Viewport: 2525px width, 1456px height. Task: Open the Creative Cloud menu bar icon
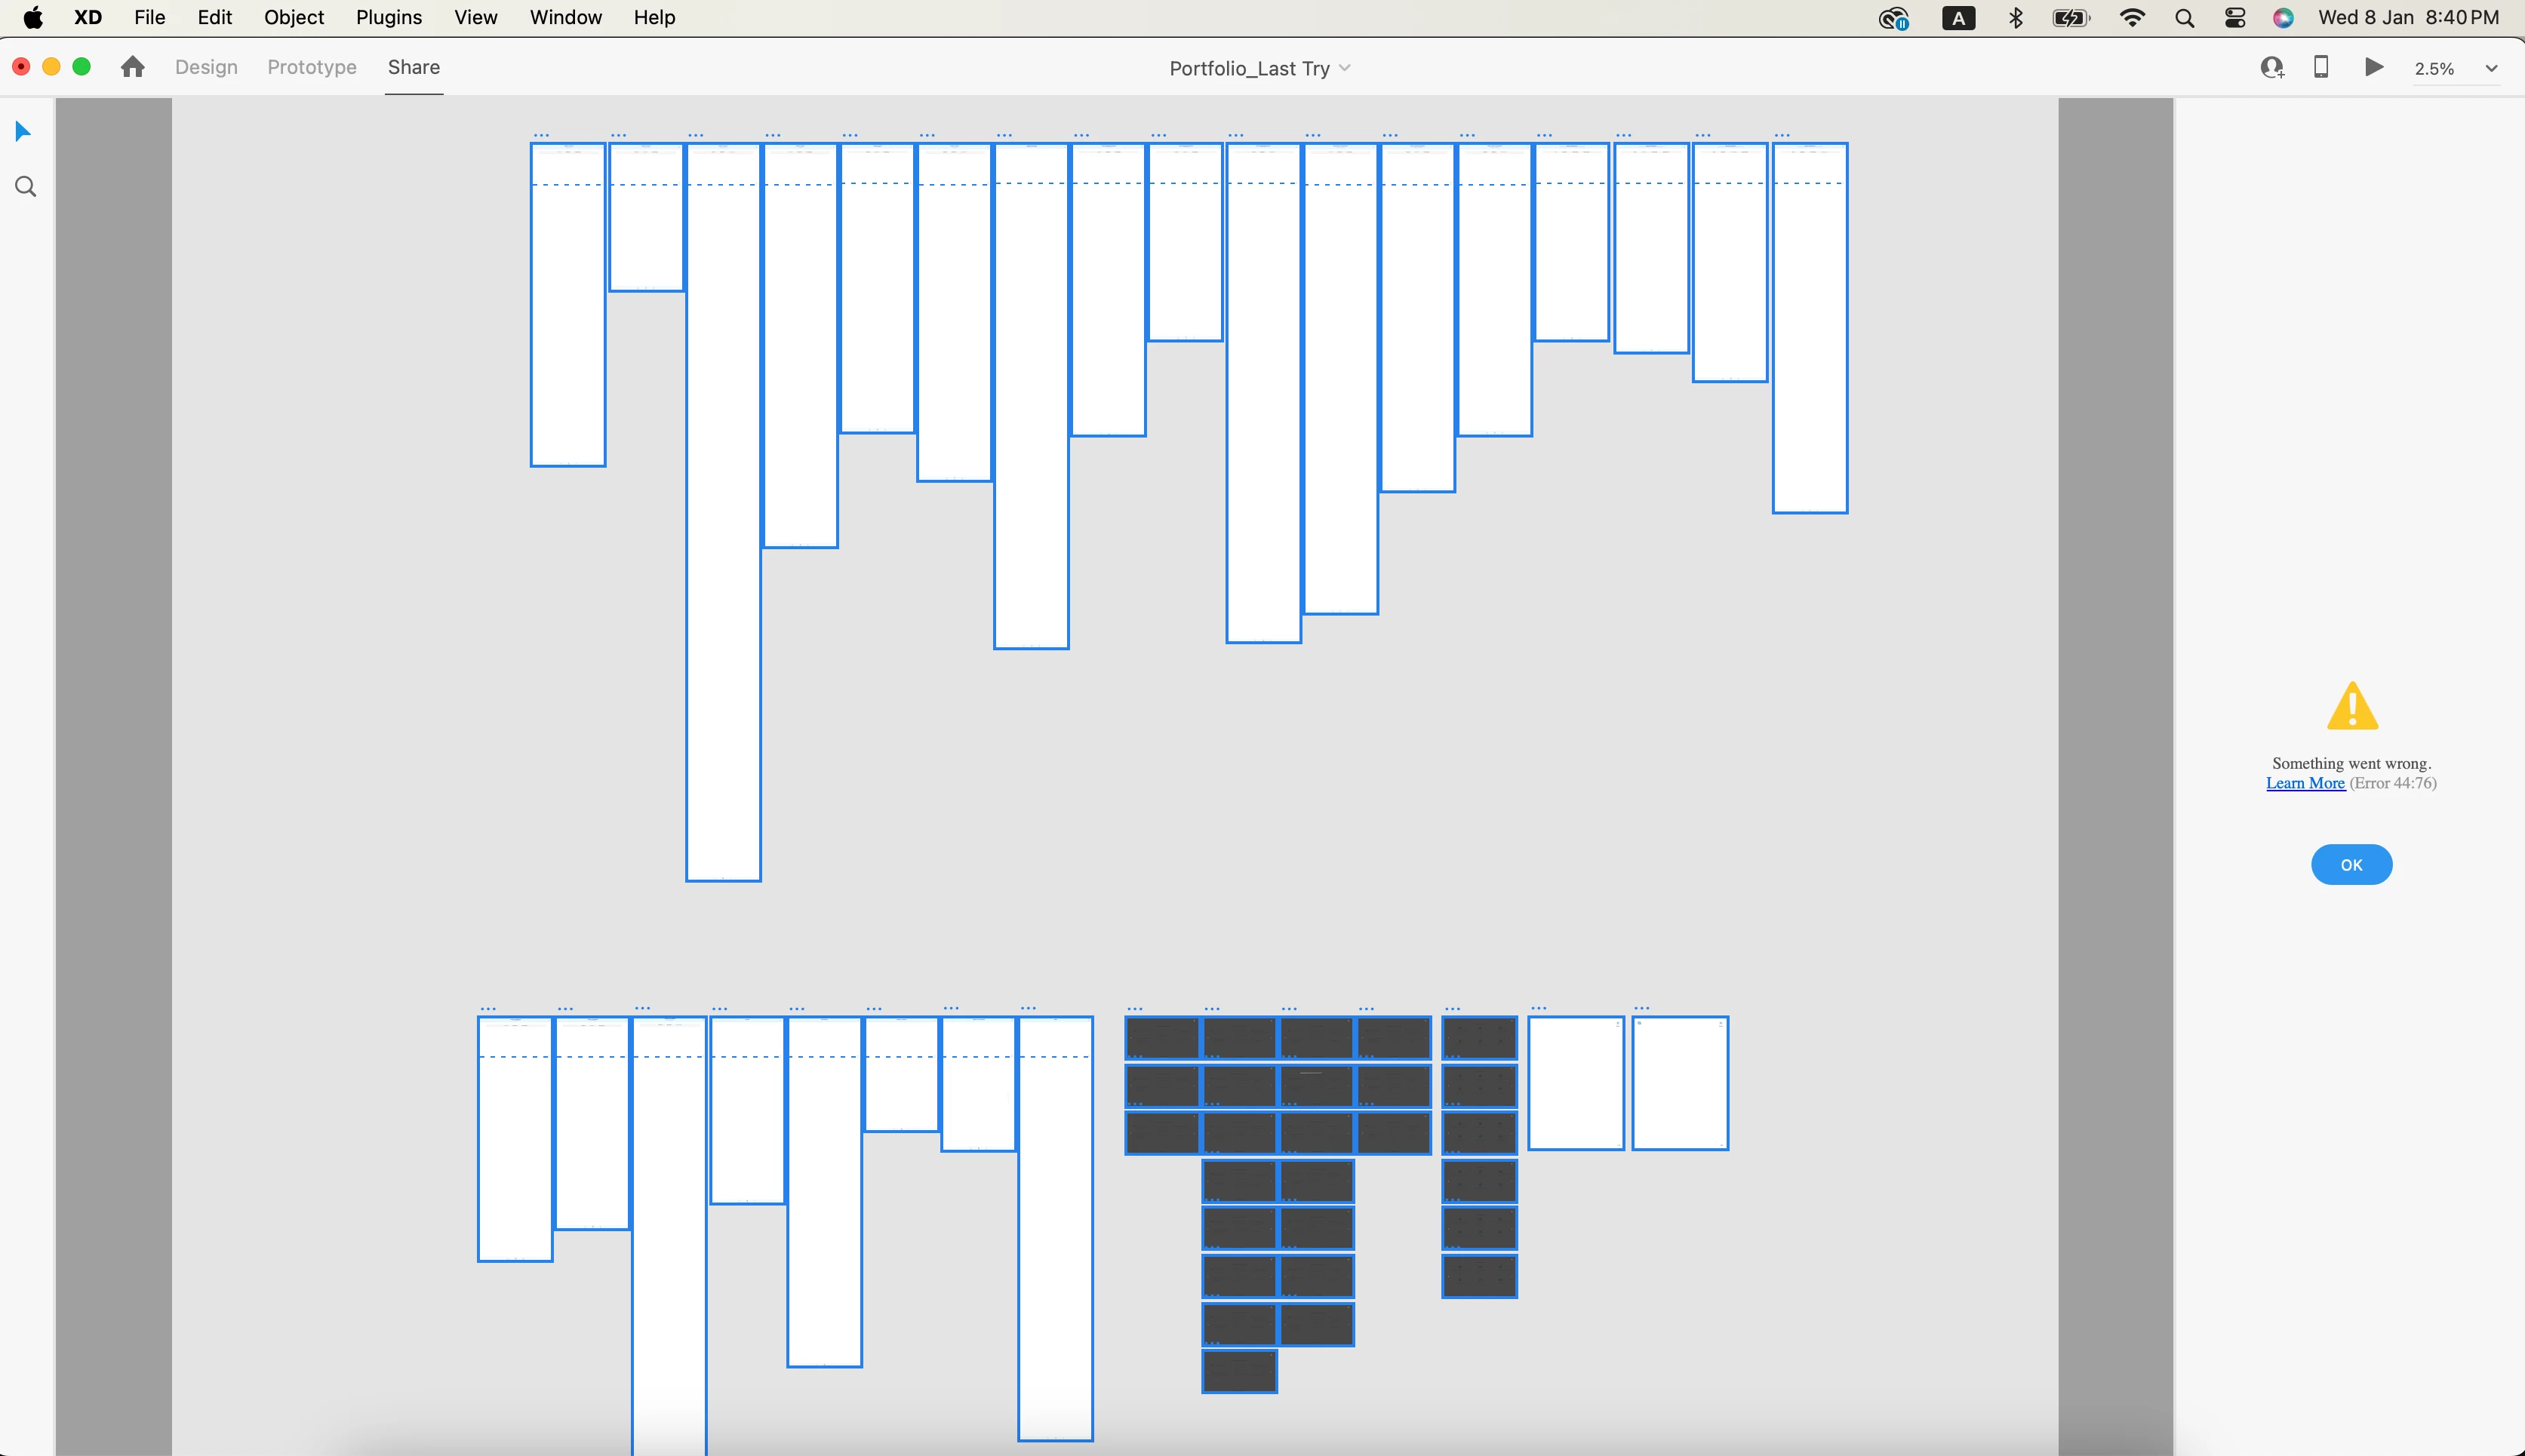point(1893,18)
